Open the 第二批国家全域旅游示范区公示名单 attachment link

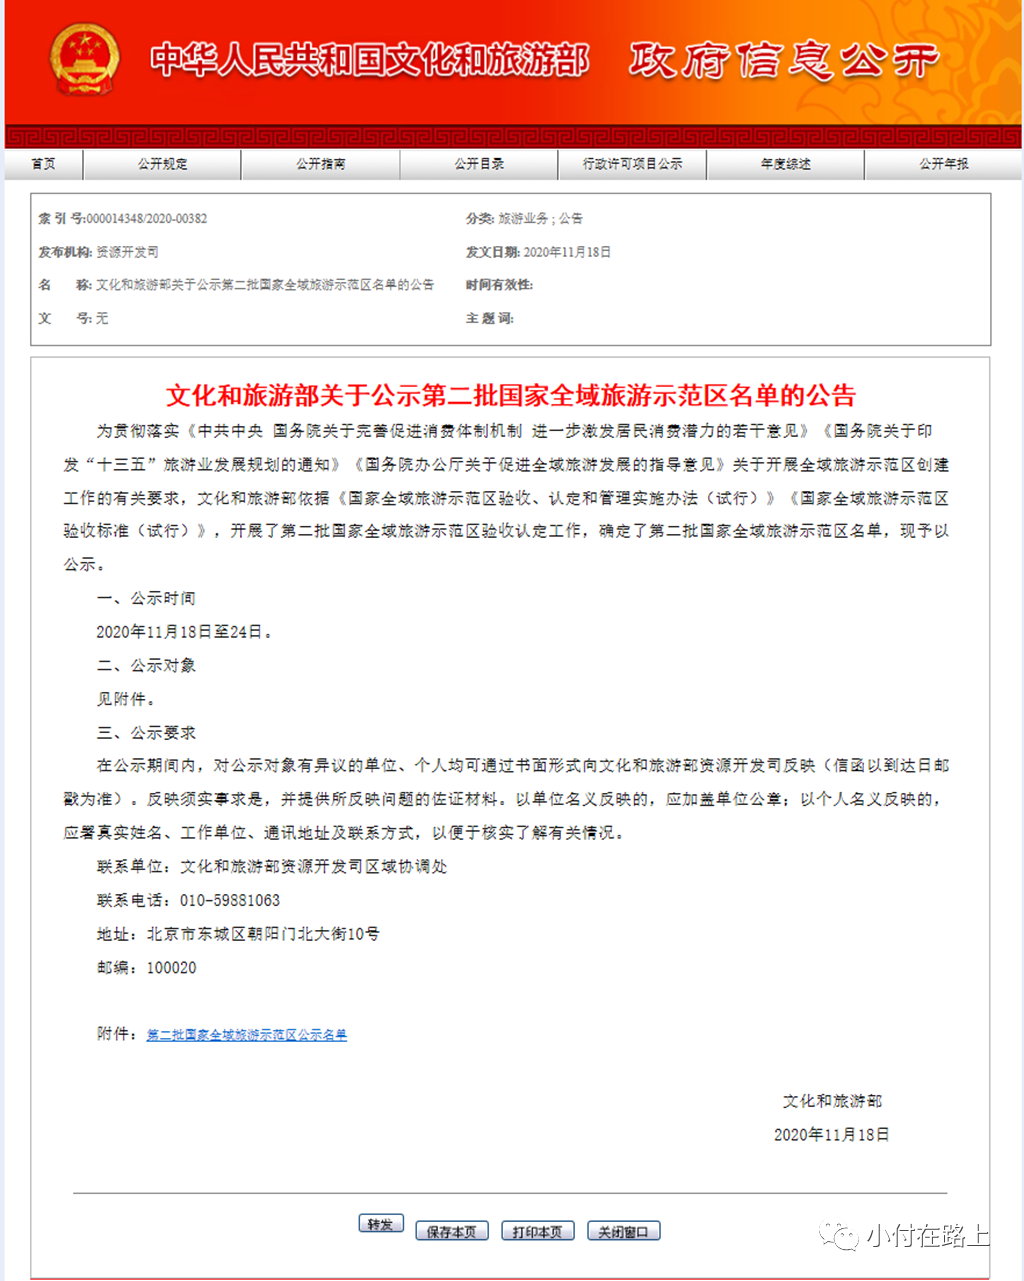tap(247, 1035)
